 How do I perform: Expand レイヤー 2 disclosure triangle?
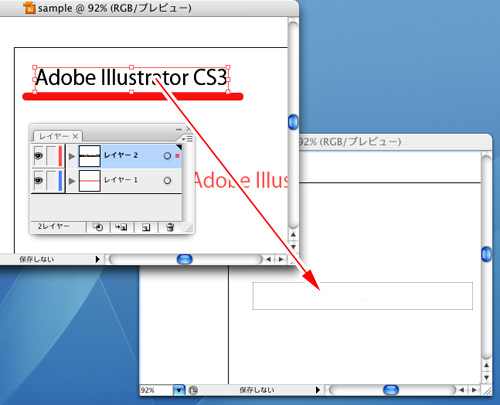click(x=72, y=156)
